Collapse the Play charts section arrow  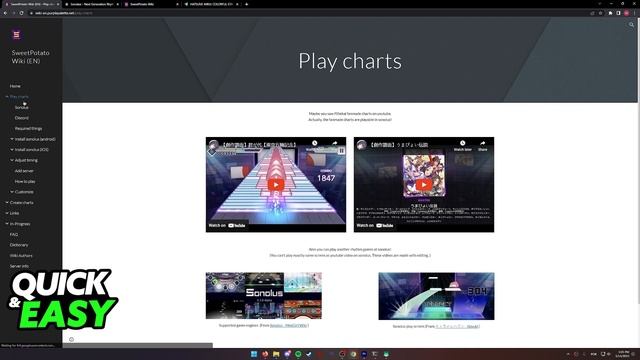coord(7,97)
